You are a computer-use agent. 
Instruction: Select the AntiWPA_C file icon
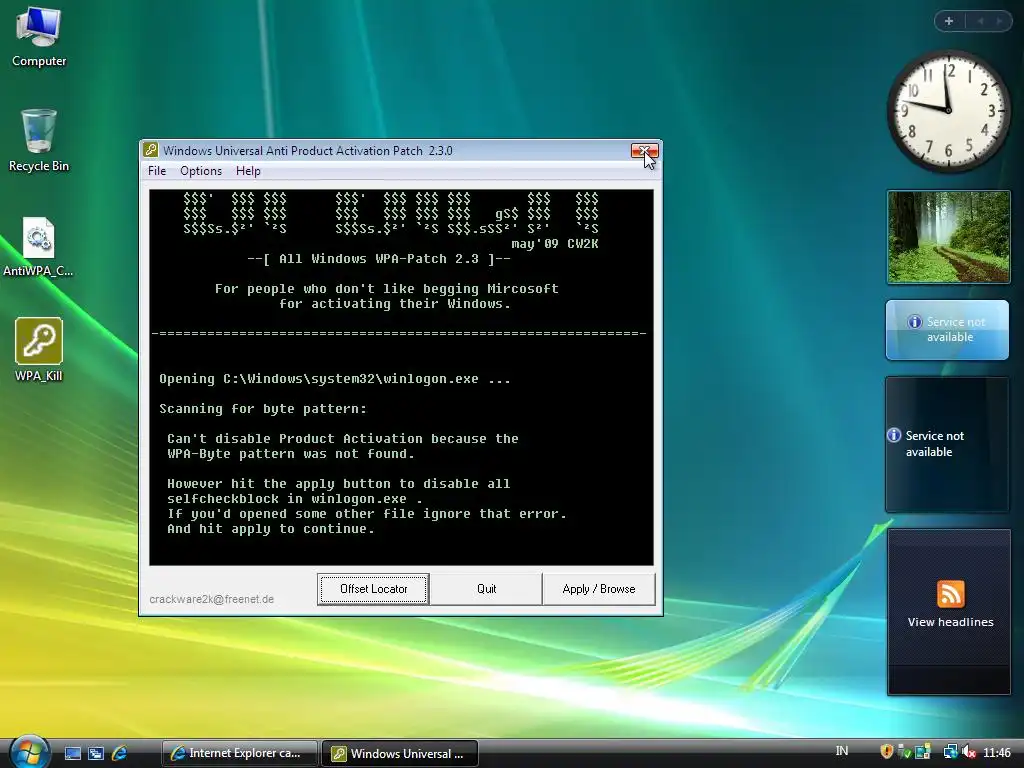38,246
